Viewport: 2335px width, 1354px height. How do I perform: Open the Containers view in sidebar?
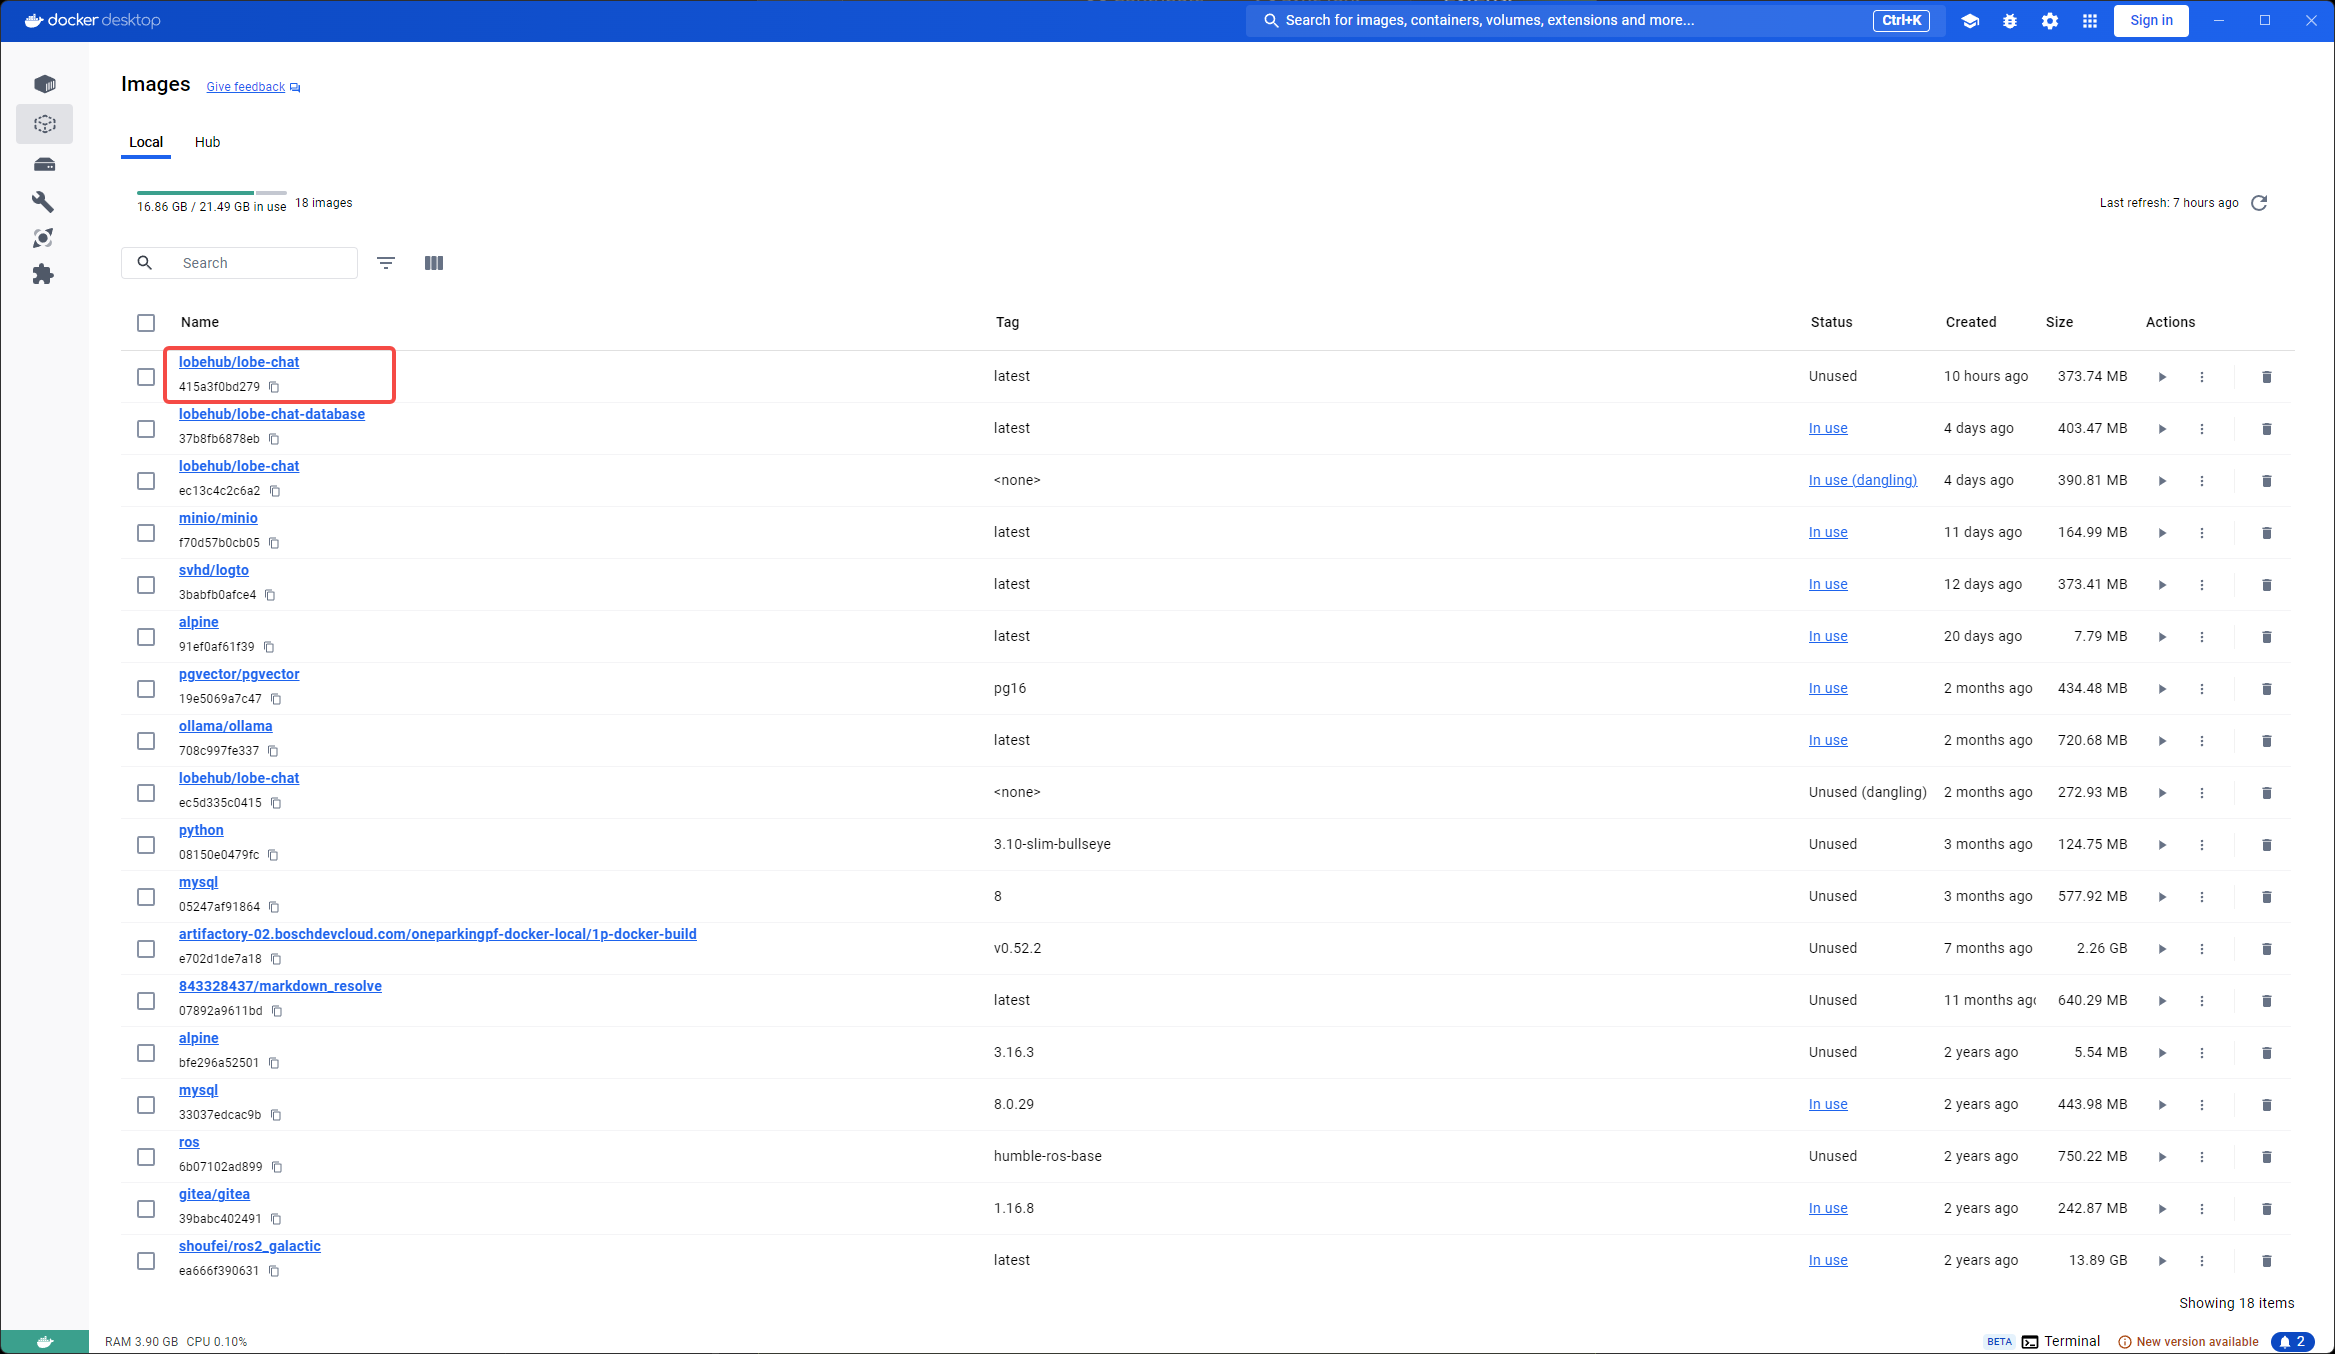pos(44,84)
